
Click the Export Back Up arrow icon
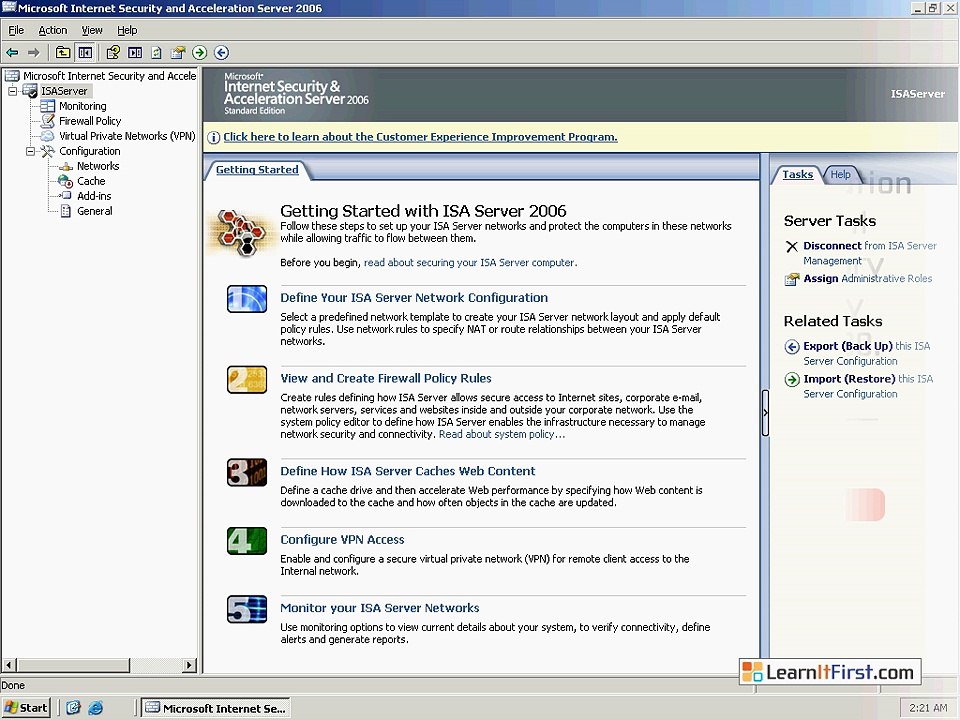(792, 347)
